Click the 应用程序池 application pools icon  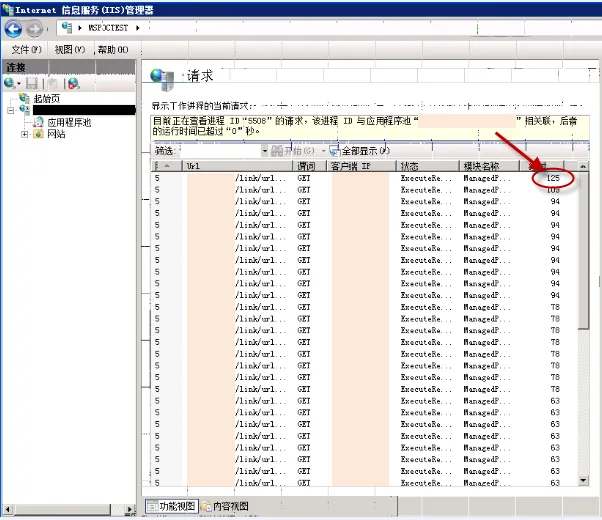click(x=38, y=123)
